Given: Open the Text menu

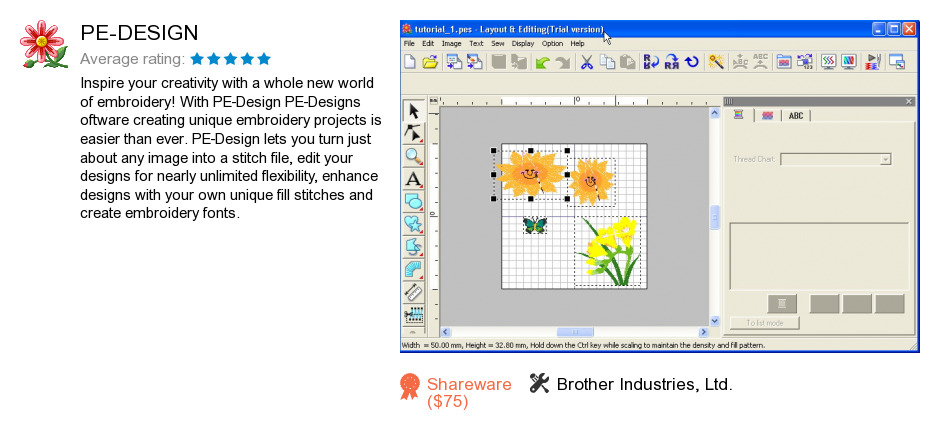Looking at the screenshot, I should pos(476,44).
